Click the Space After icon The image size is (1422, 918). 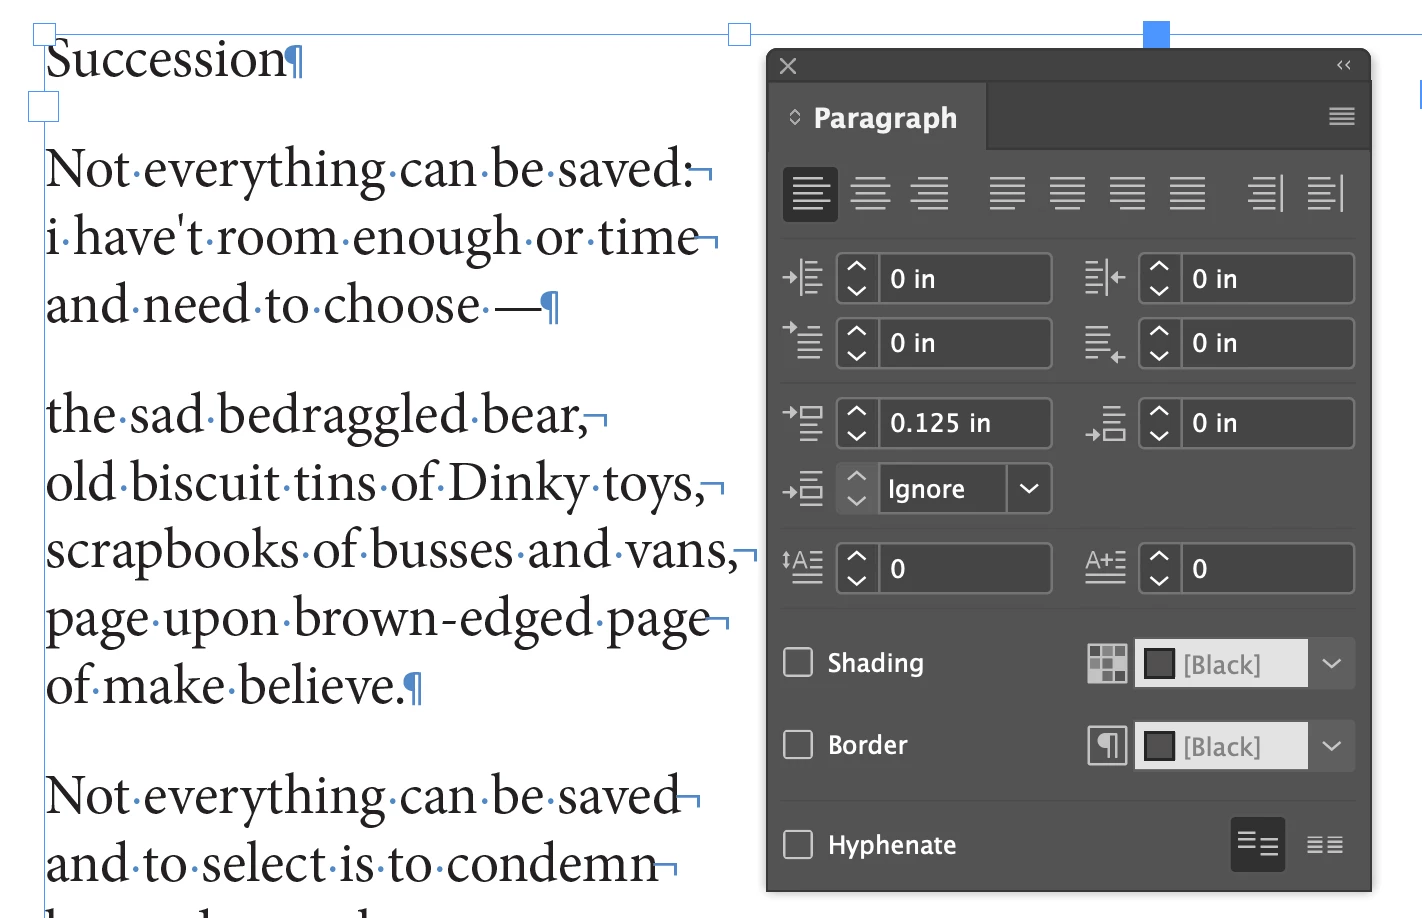tap(1105, 422)
